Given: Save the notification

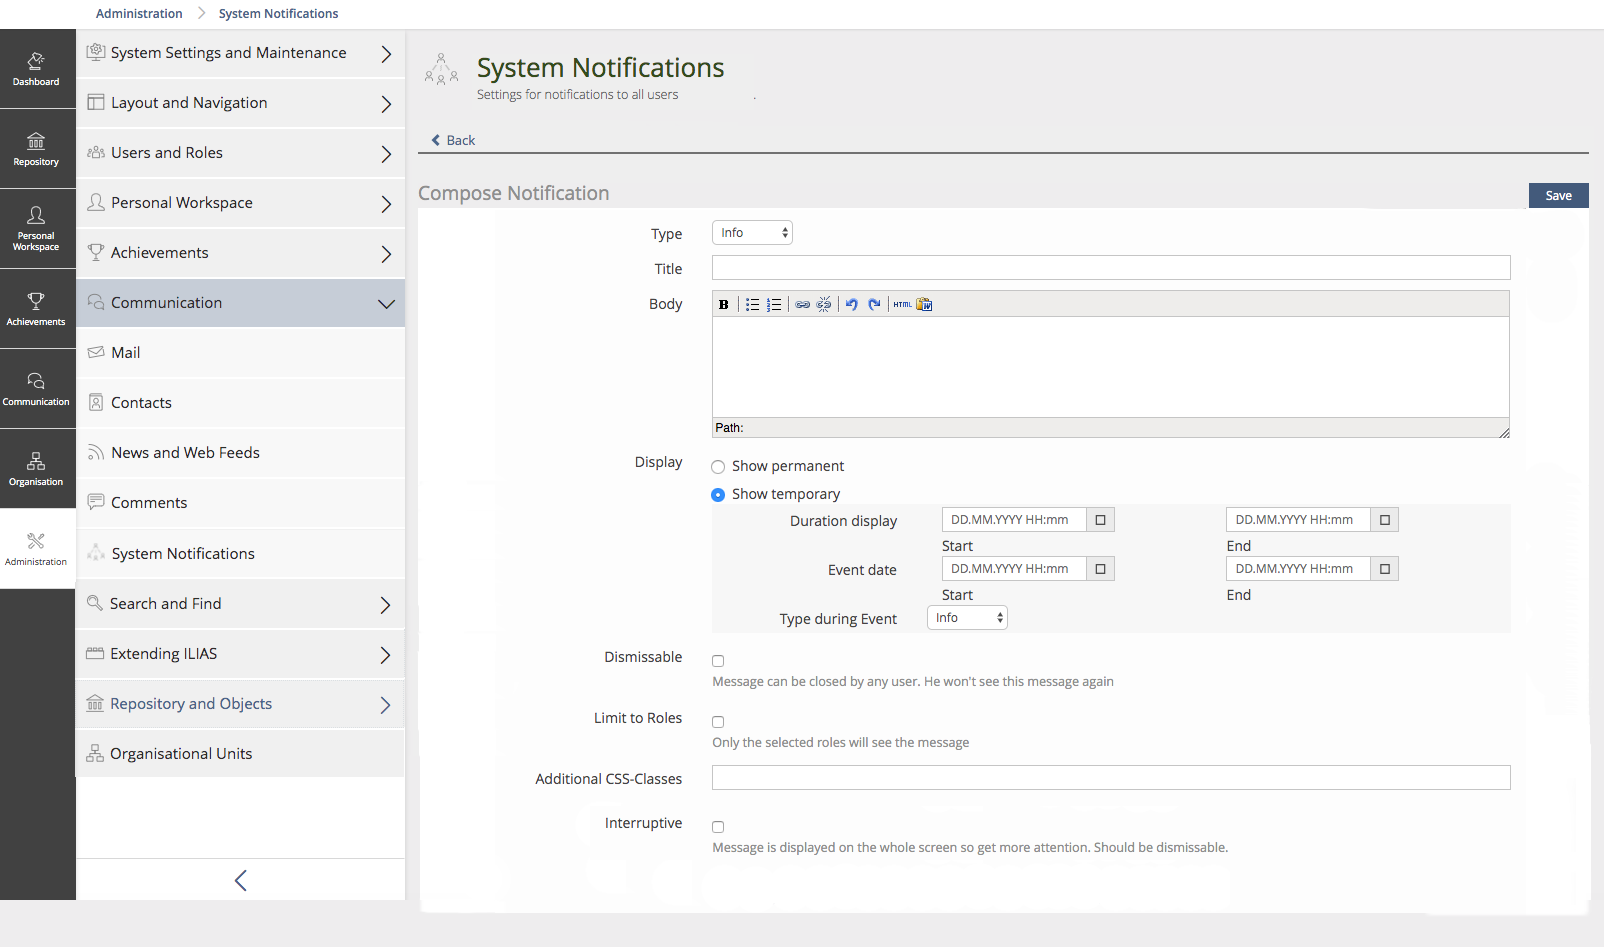Looking at the screenshot, I should point(1558,196).
